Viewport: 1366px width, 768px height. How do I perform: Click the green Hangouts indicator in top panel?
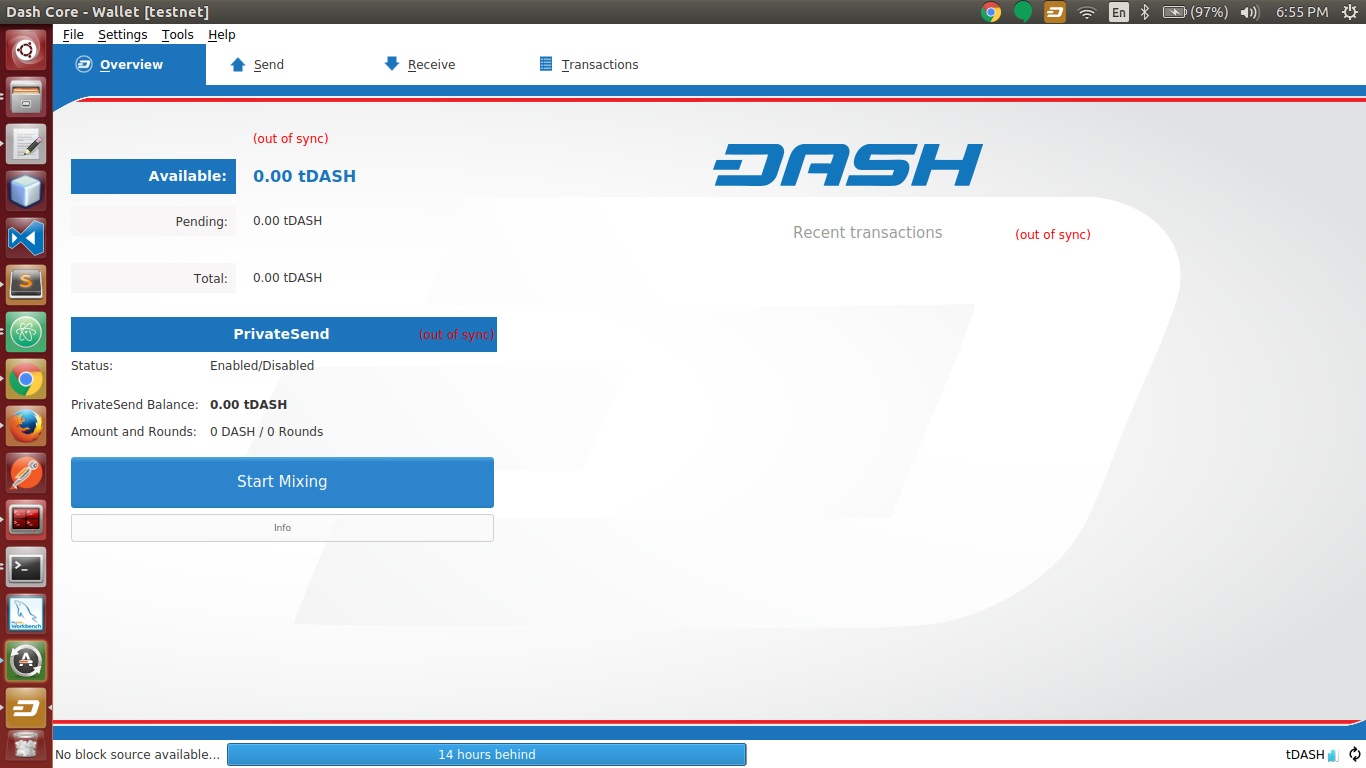(x=1023, y=12)
